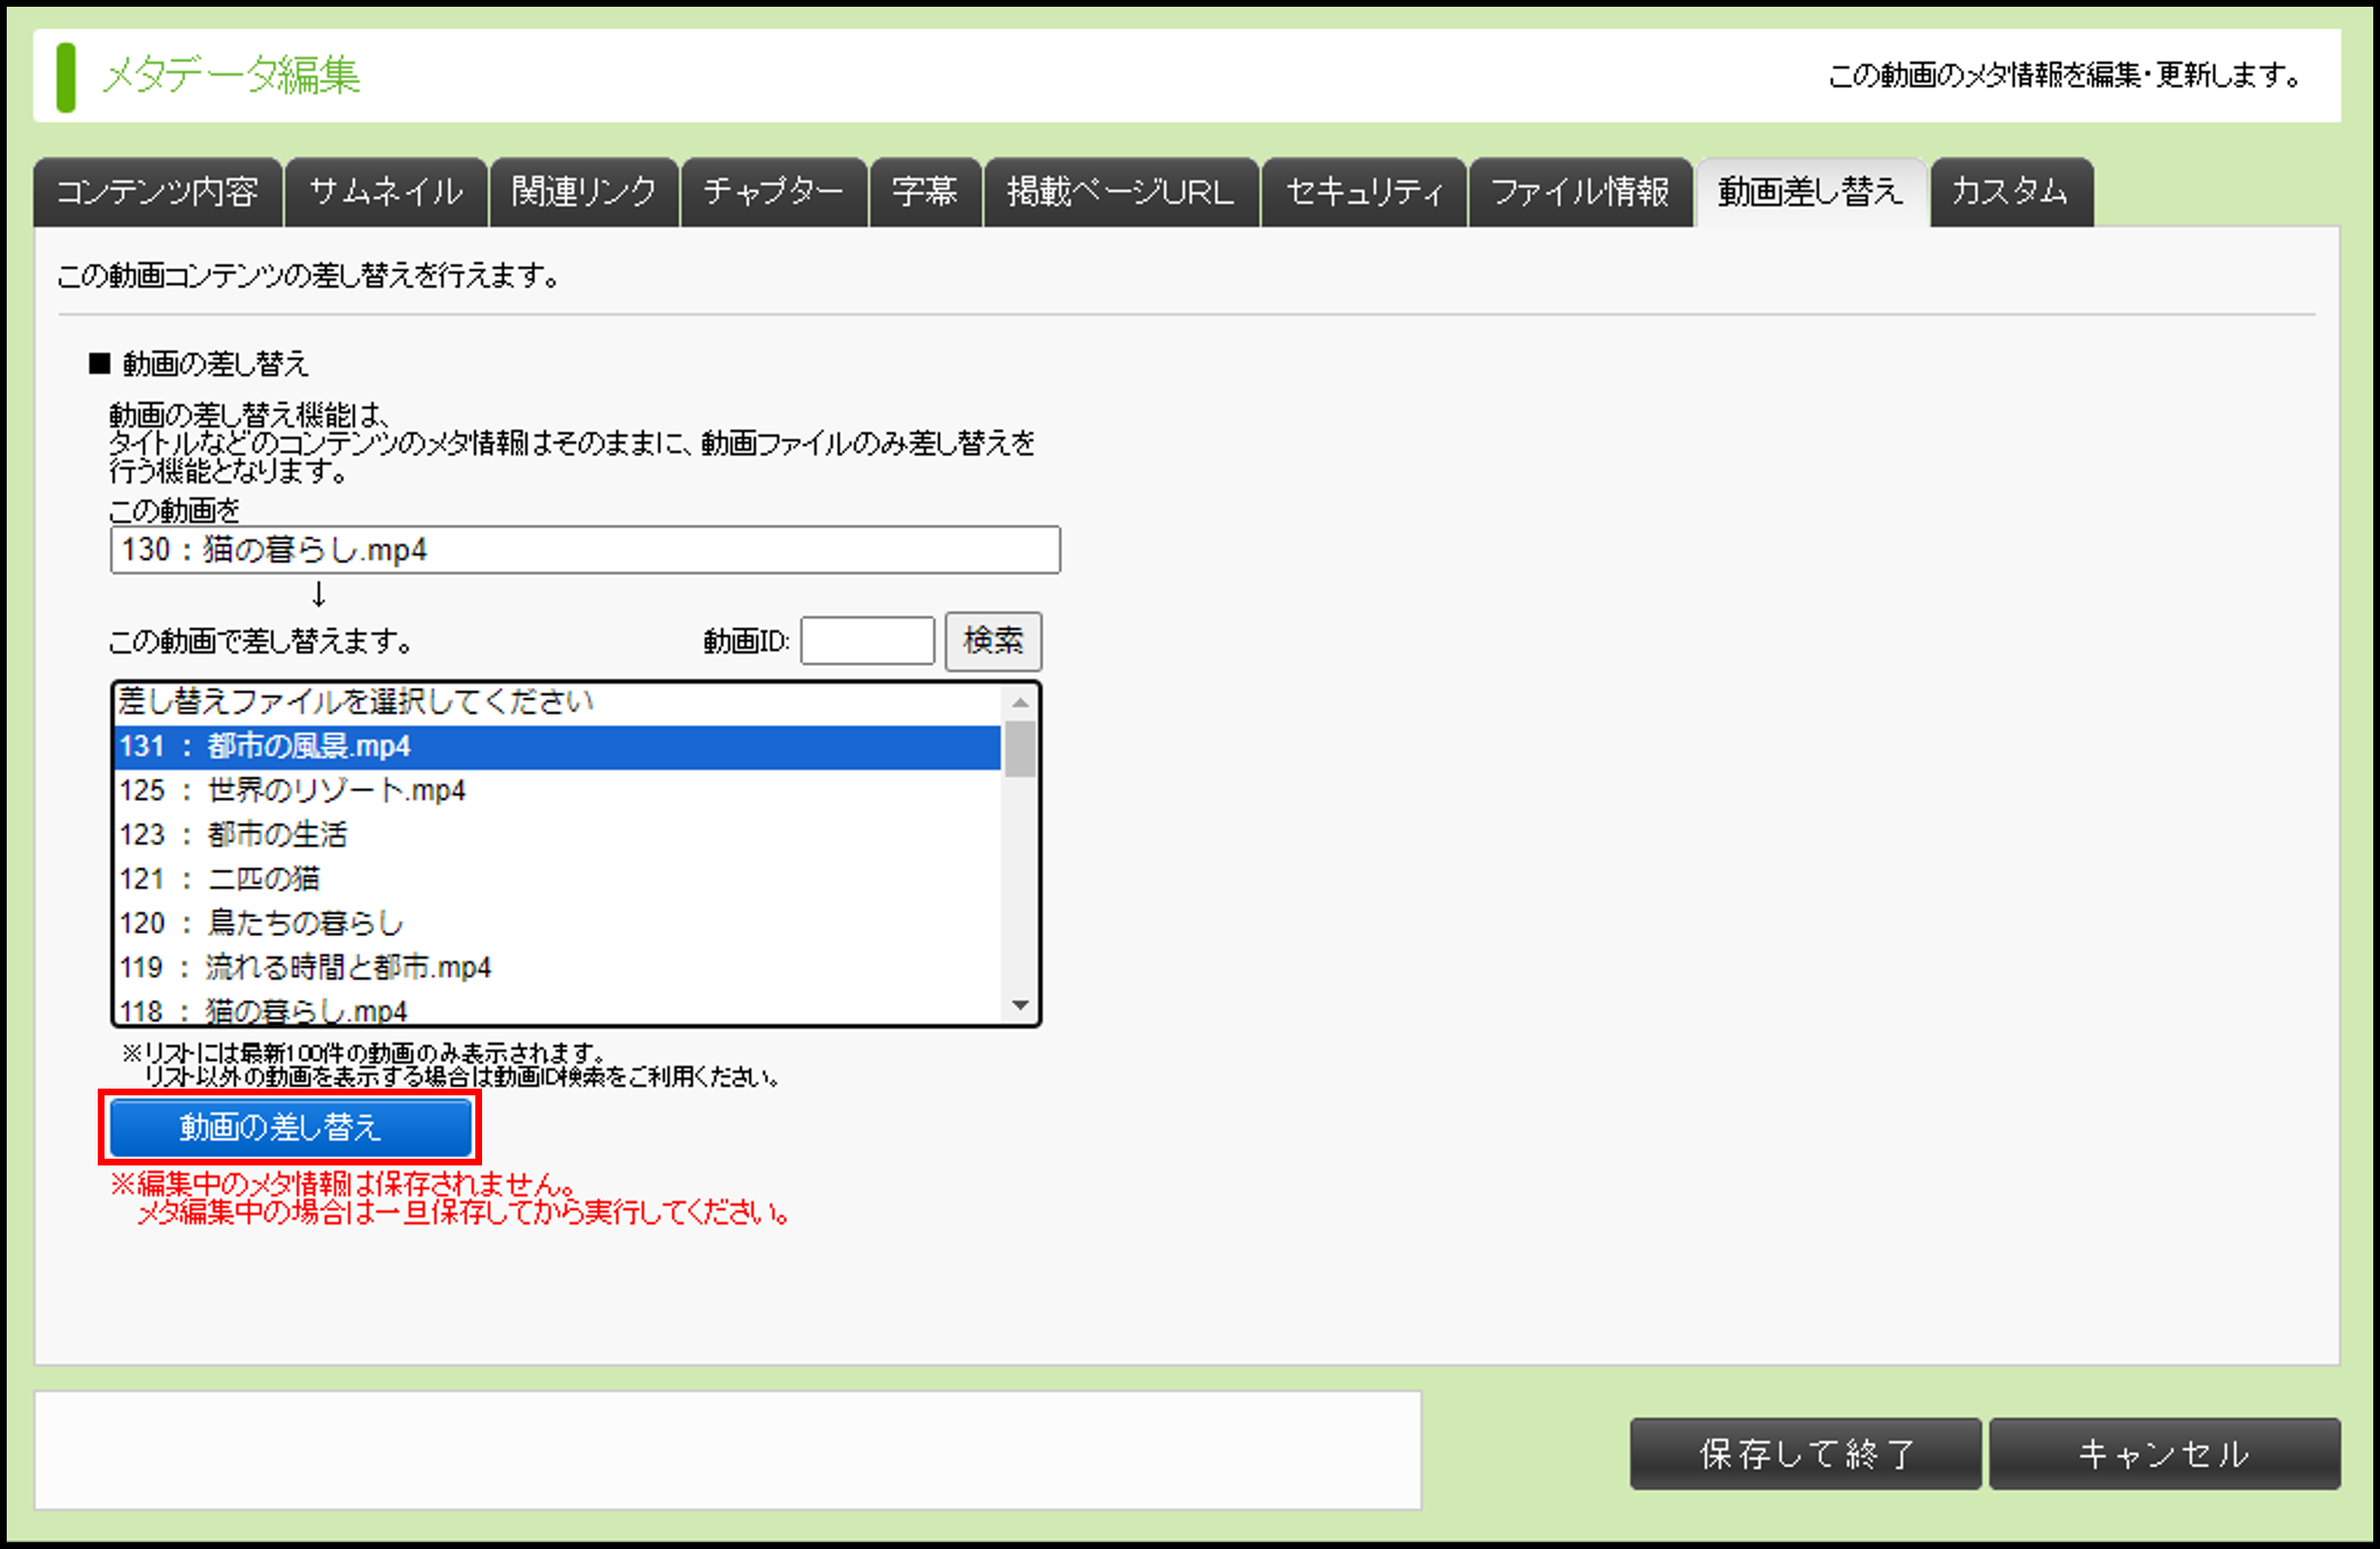Select list item 123：都市の生活
Viewport: 2380px width, 1549px height.
coord(558,835)
